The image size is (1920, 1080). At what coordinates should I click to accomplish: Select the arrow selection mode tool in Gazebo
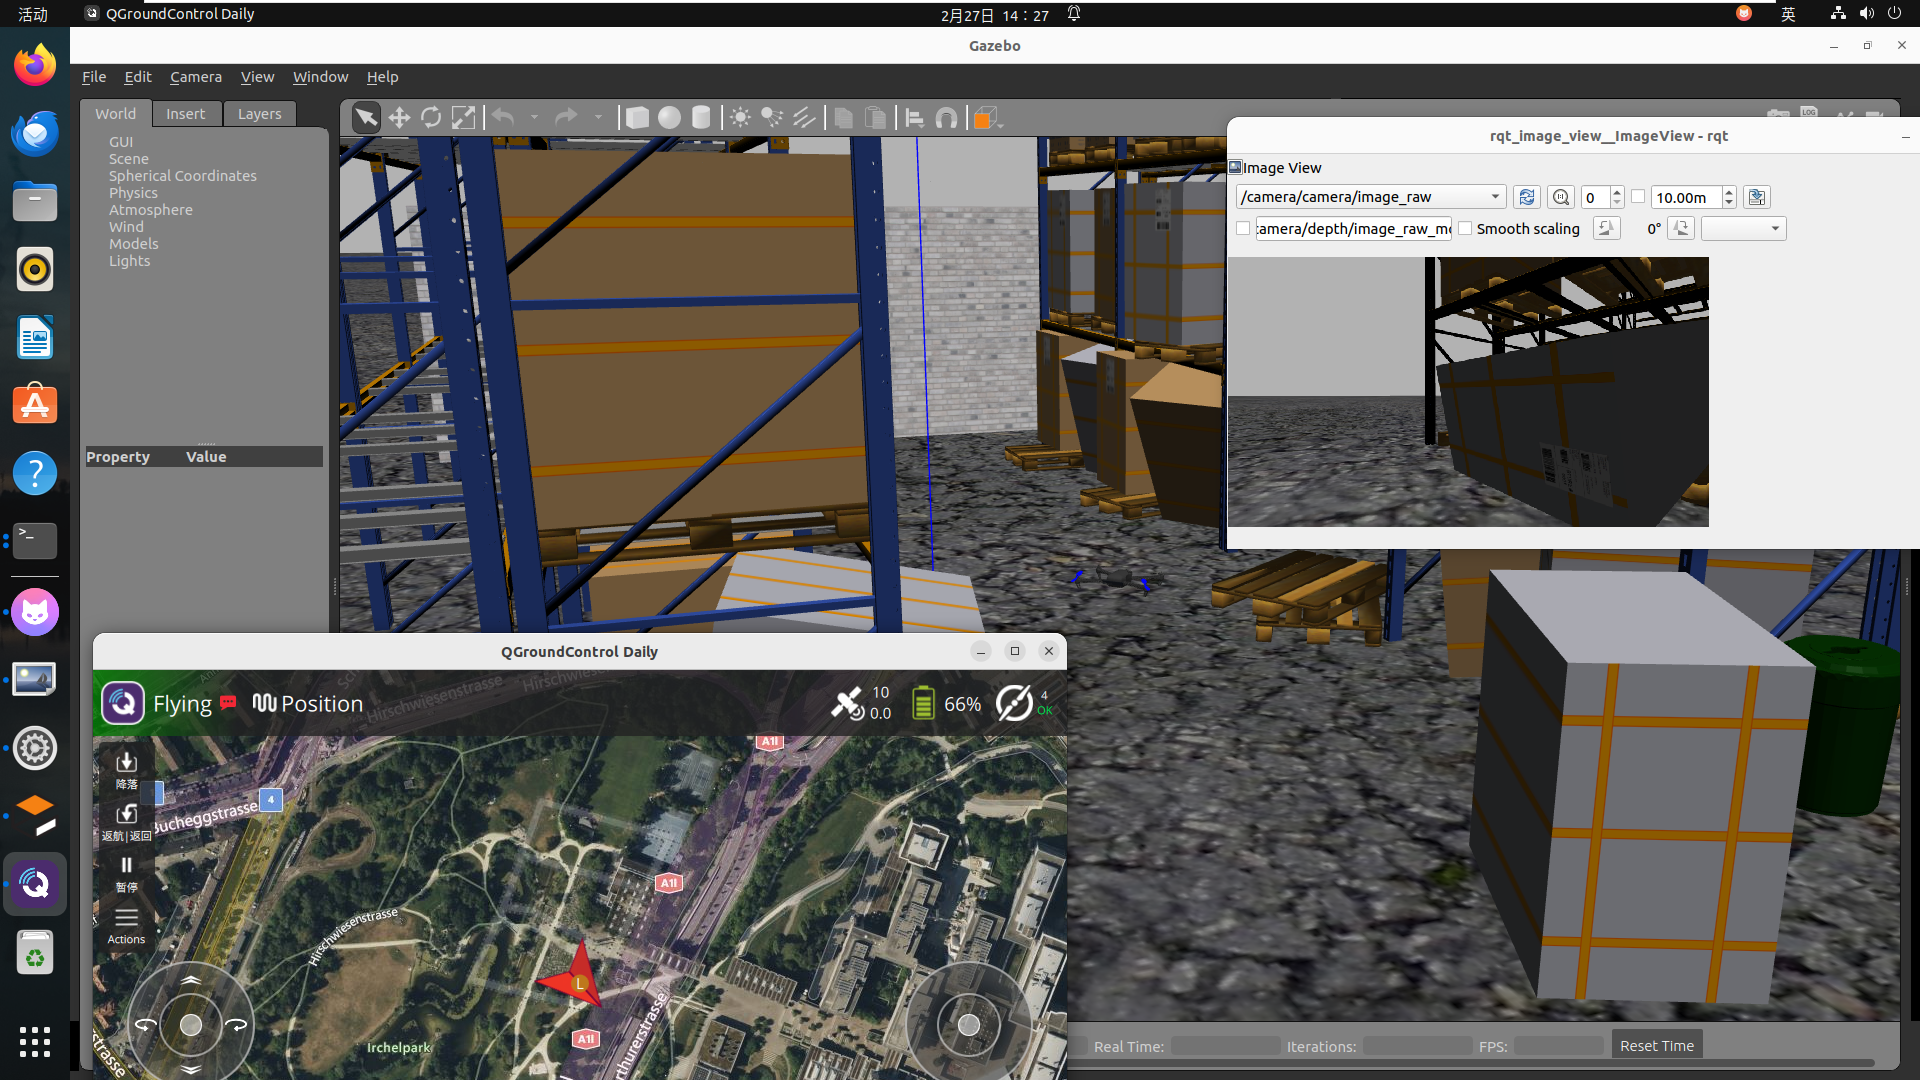[x=366, y=118]
